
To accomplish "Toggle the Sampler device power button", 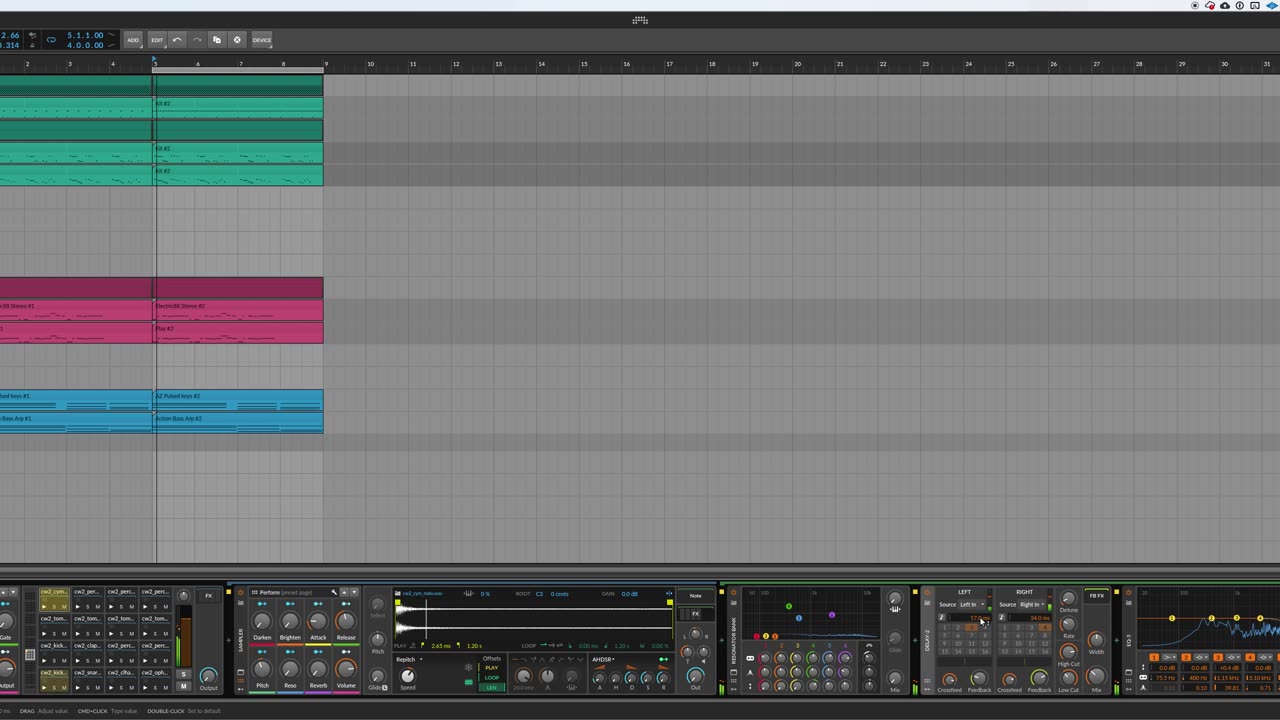I will tap(241, 592).
